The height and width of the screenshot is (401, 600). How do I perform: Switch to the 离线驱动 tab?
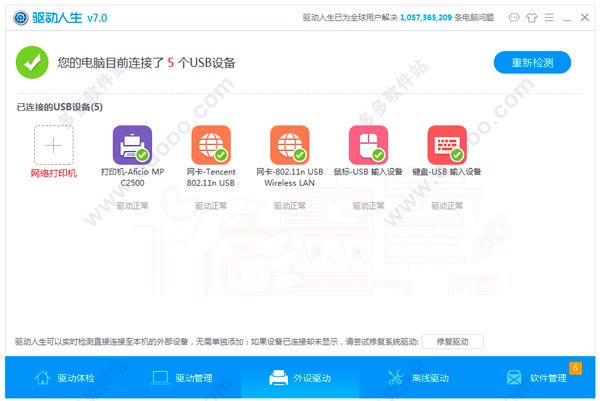pos(418,378)
